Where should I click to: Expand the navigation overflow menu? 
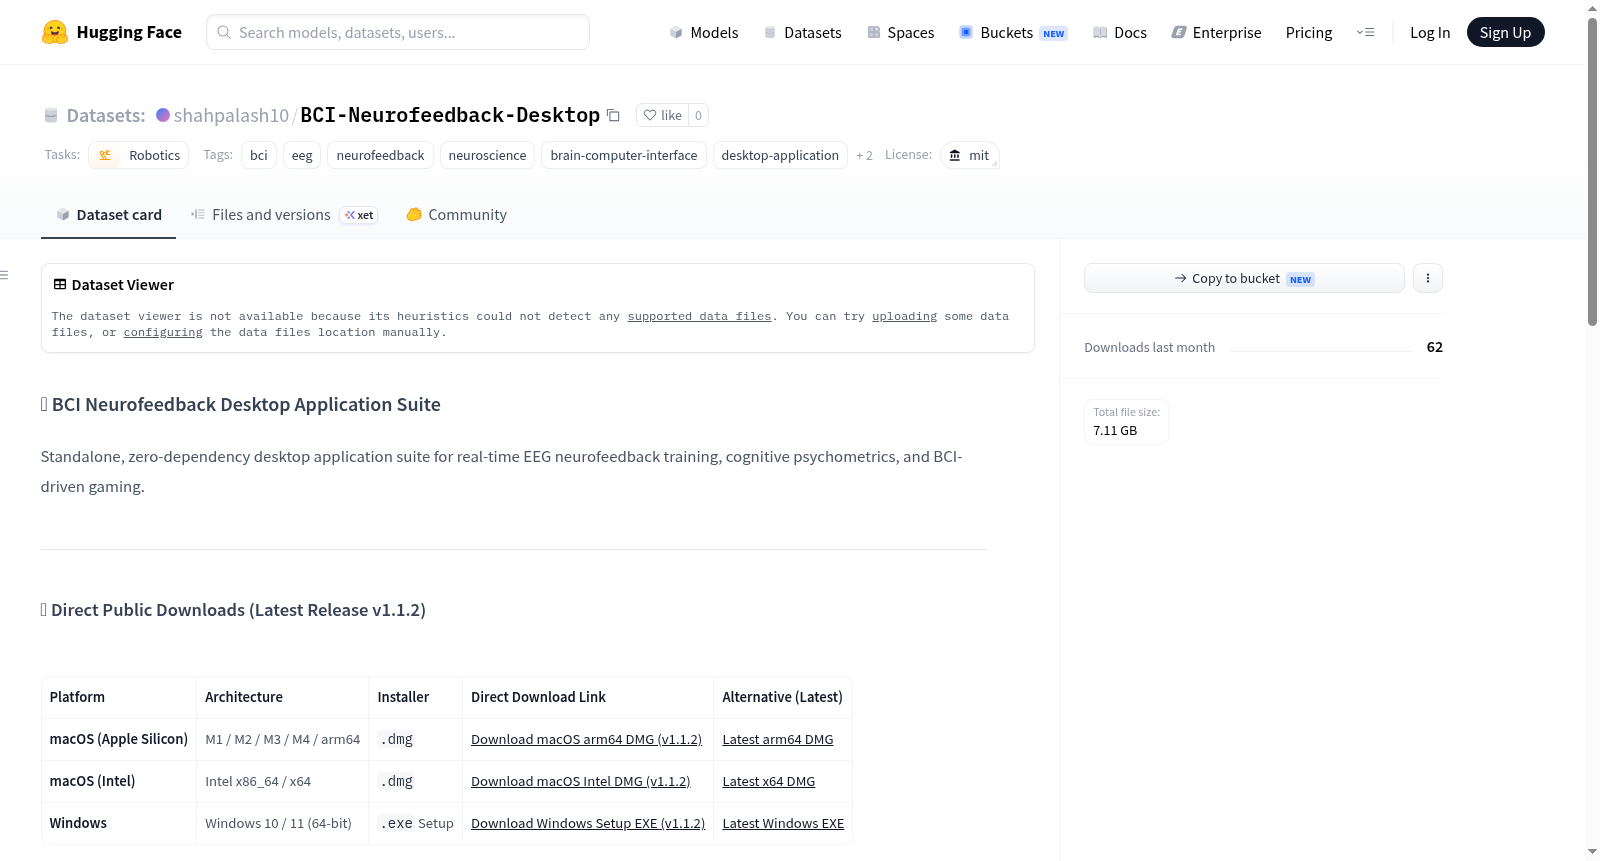(1365, 32)
